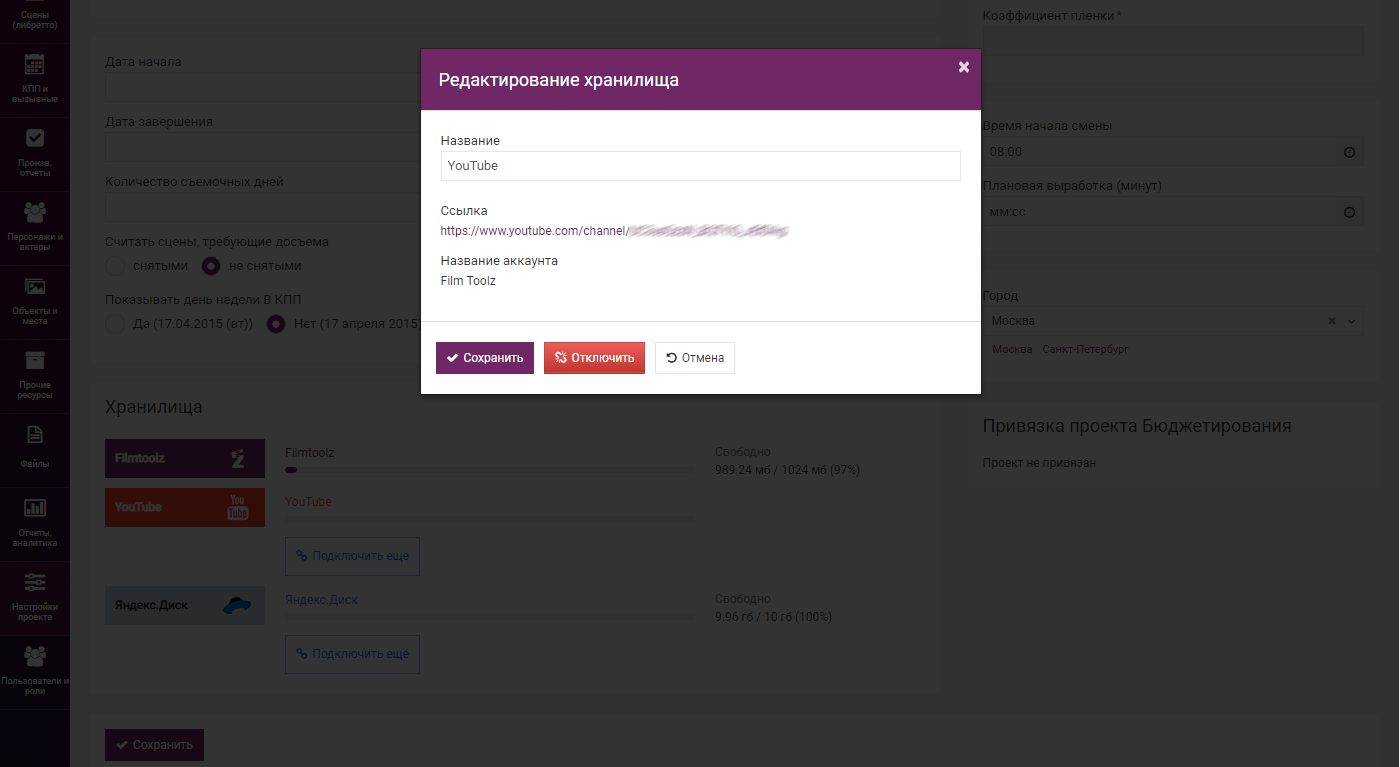This screenshot has height=767, width=1400.
Task: Click Подключить еще under Яндекс.Диск
Action: point(352,654)
